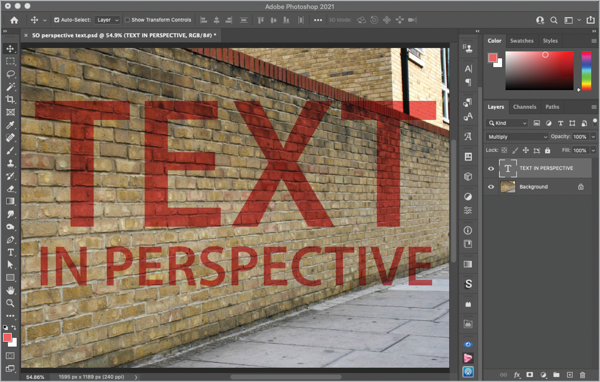600x382 pixels.
Task: Select the Magic Wand tool
Action: click(x=10, y=87)
